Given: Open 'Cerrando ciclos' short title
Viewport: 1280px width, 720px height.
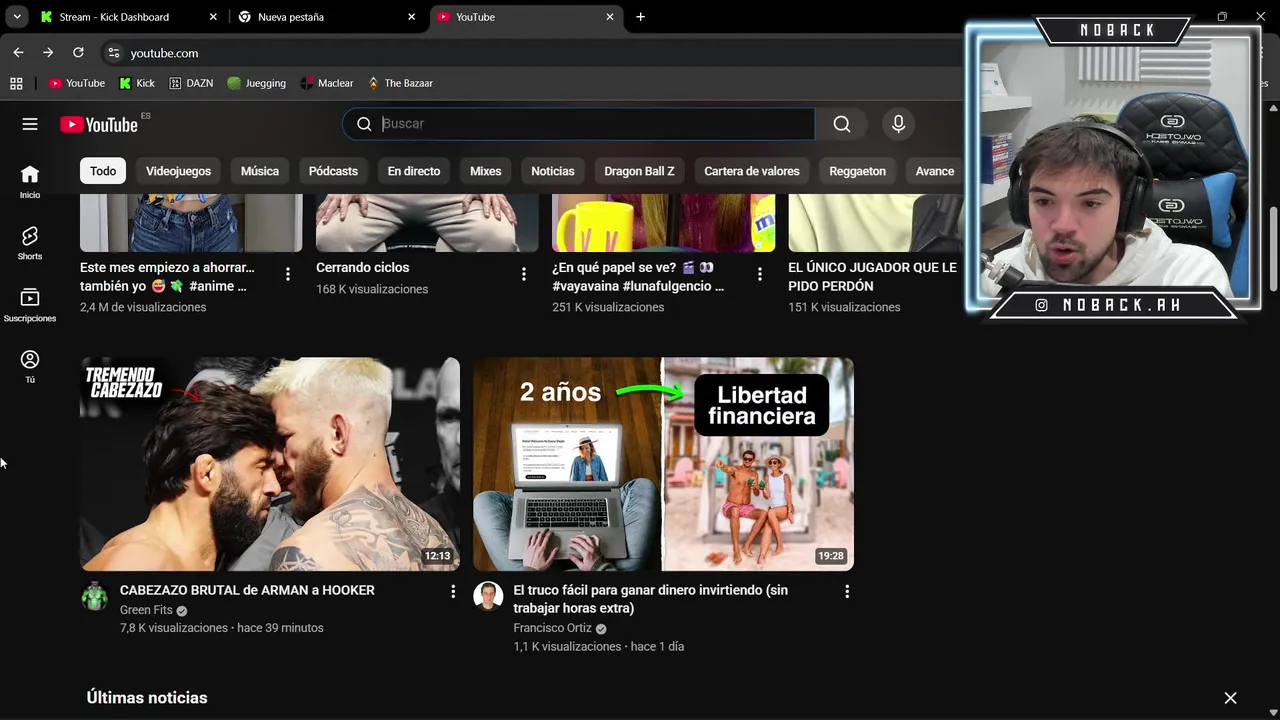Looking at the screenshot, I should click(x=362, y=267).
